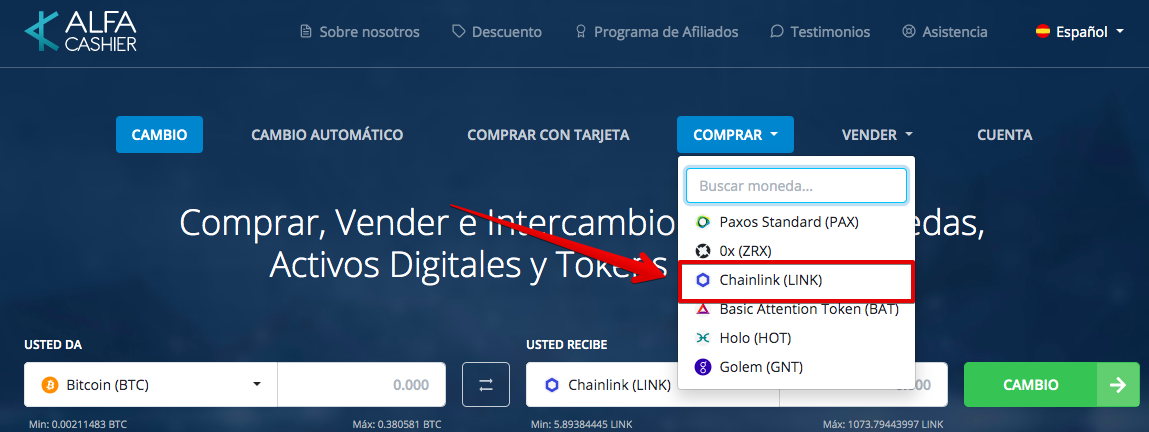Click the Alfa Cashier logo
1149x432 pixels.
[x=81, y=31]
